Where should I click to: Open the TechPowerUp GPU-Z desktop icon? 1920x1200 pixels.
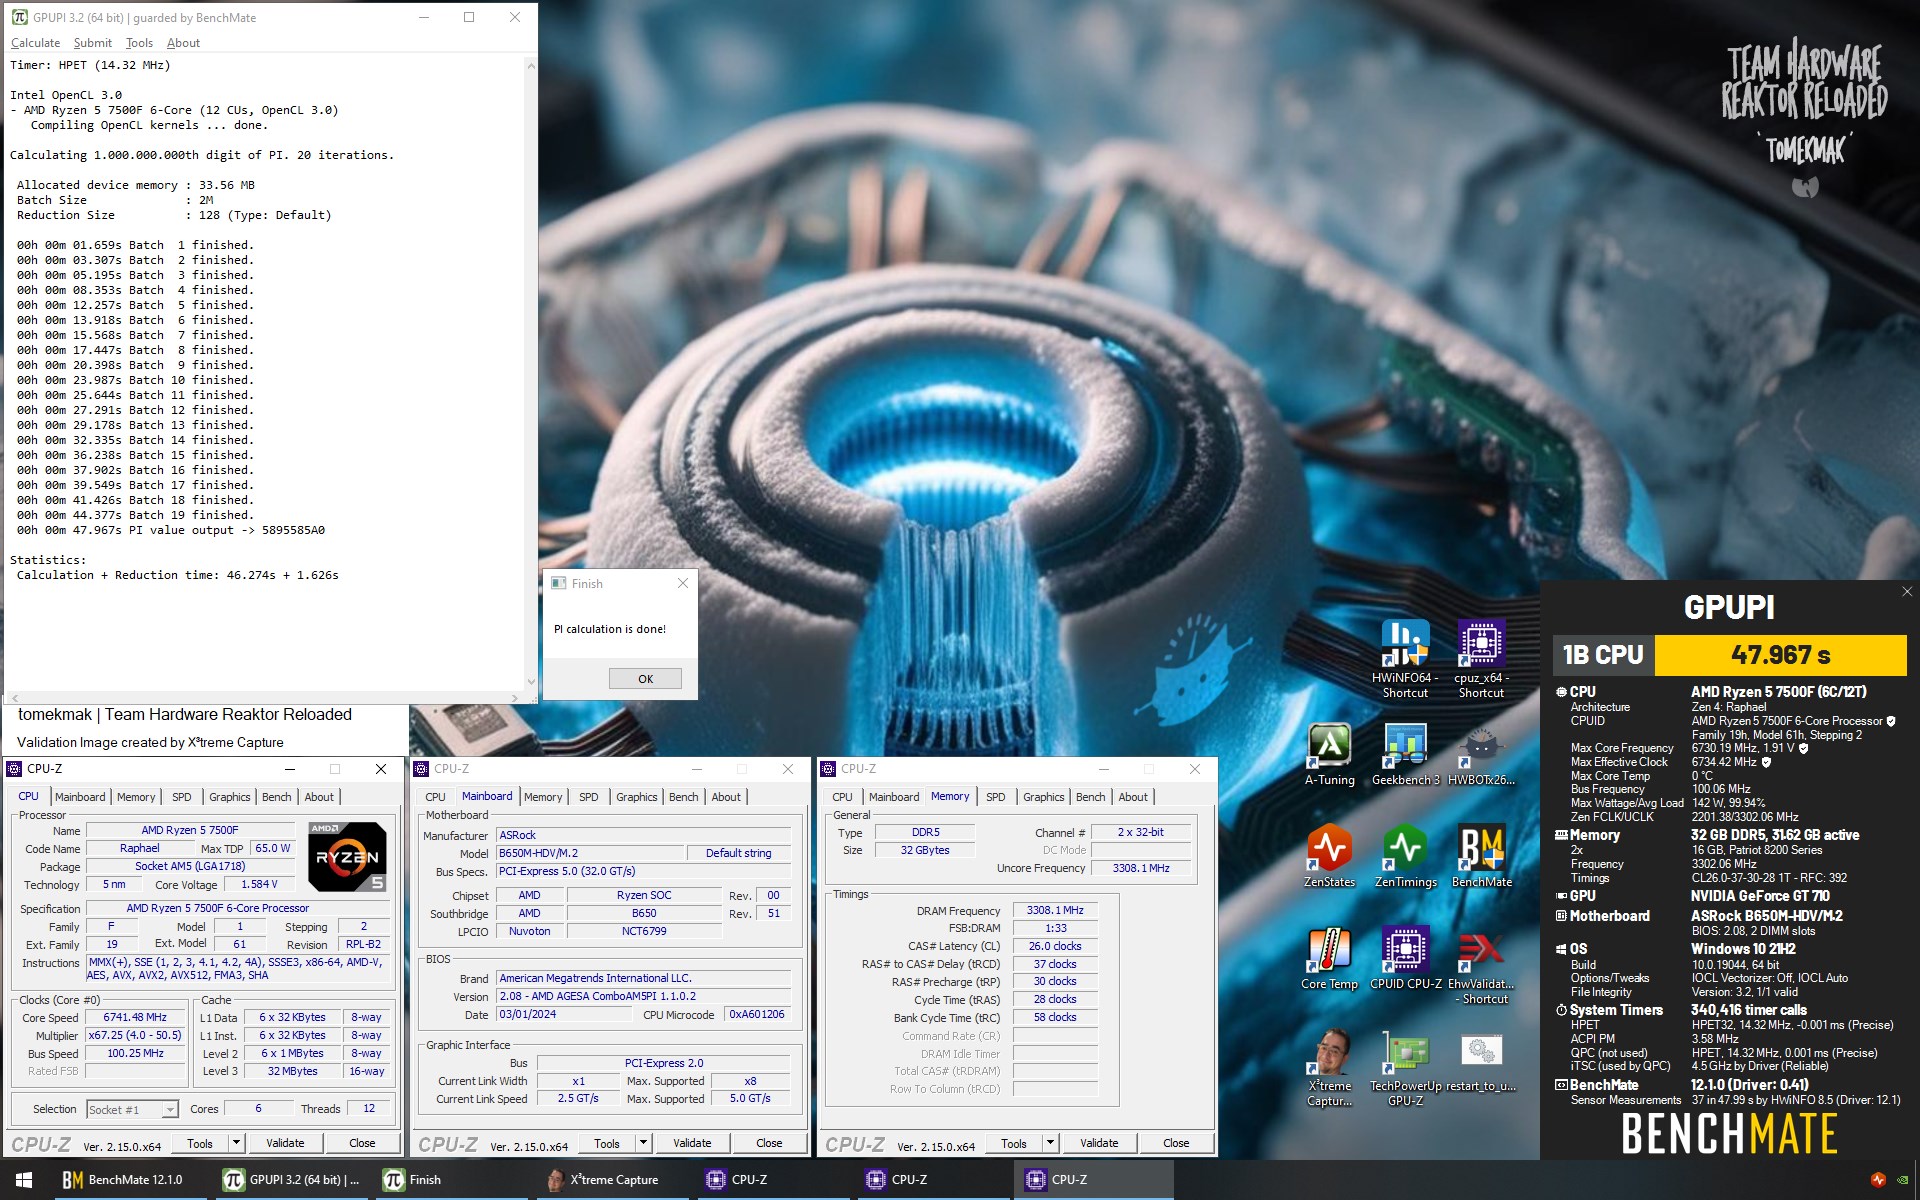click(1405, 1068)
